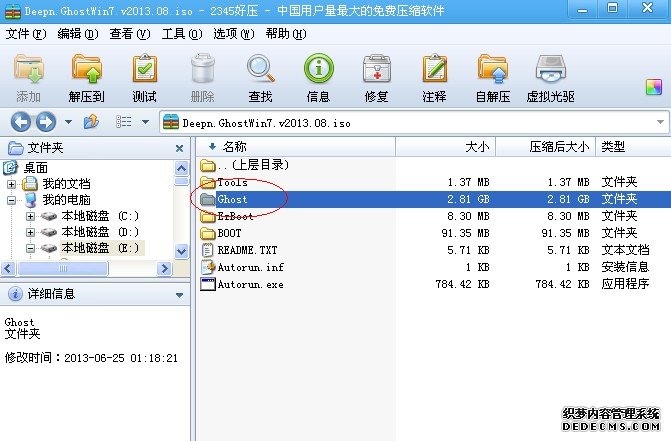Sort by the 大小 column header

445,147
